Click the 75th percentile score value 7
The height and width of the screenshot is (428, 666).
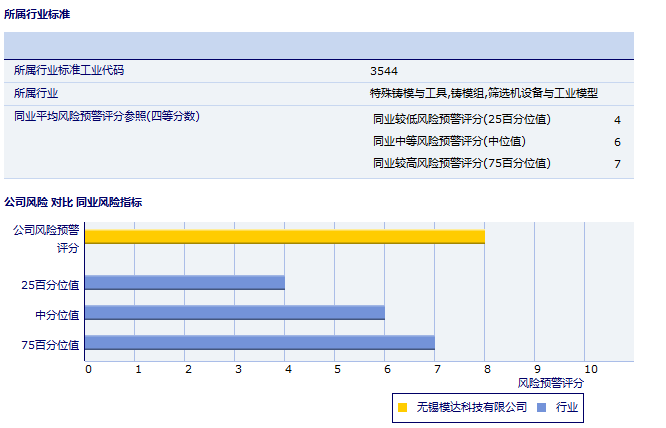[617, 164]
